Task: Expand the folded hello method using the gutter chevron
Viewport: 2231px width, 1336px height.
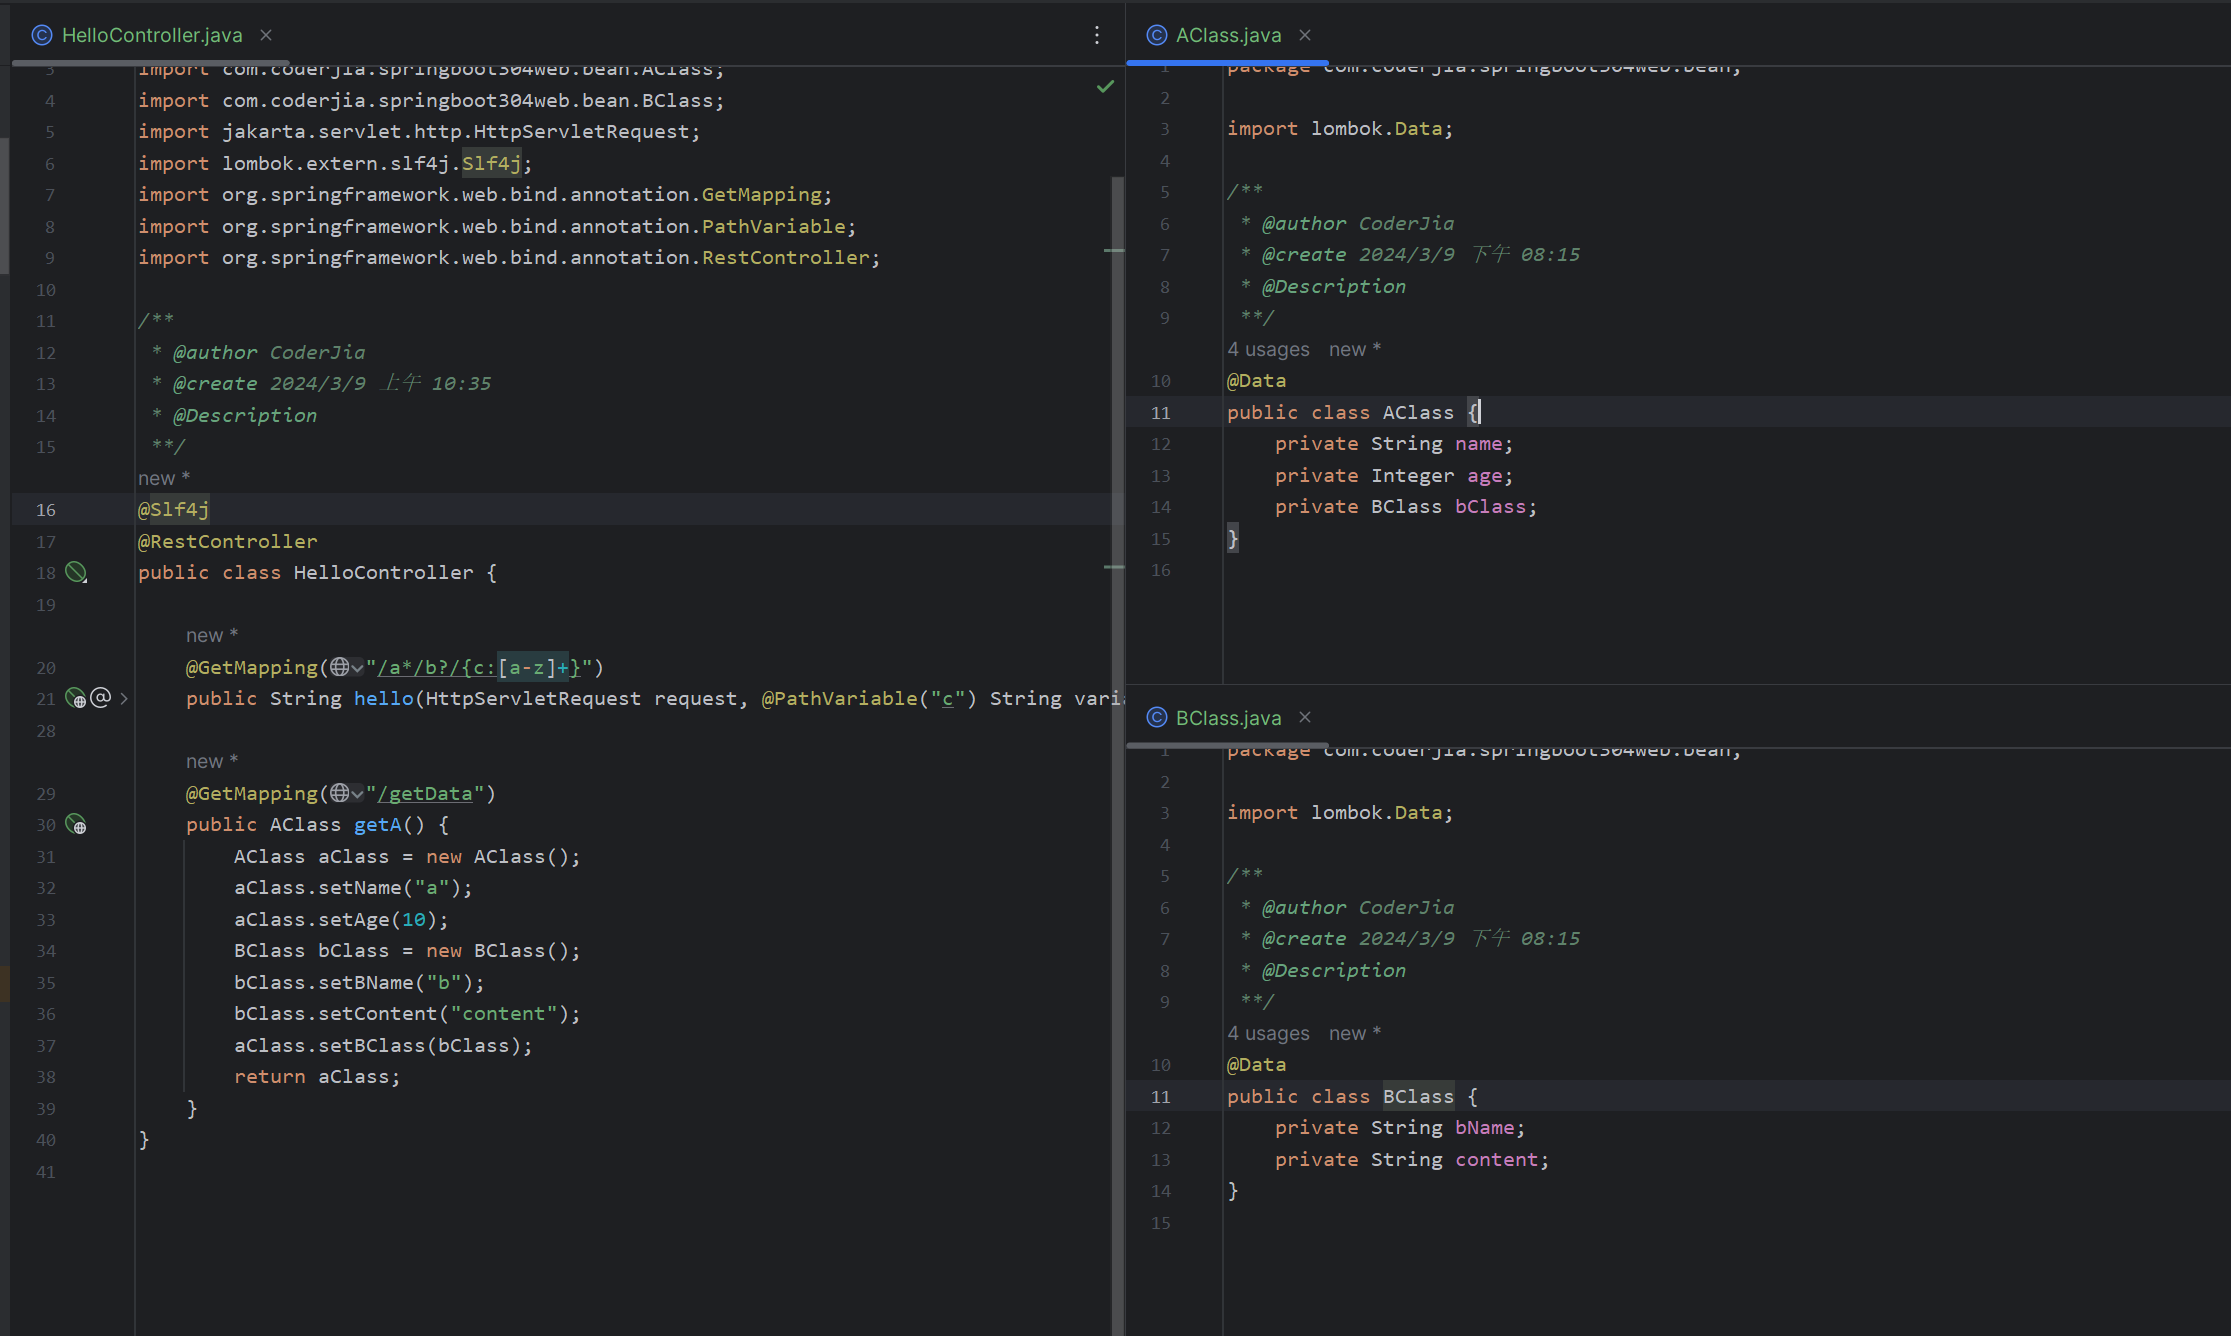Action: coord(124,699)
